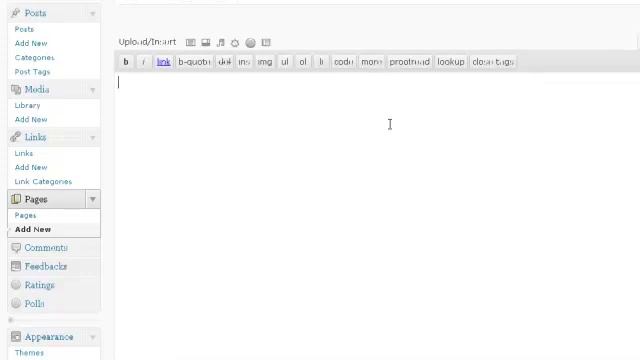Insert an image with img button
The image size is (640, 360).
[x=265, y=62]
